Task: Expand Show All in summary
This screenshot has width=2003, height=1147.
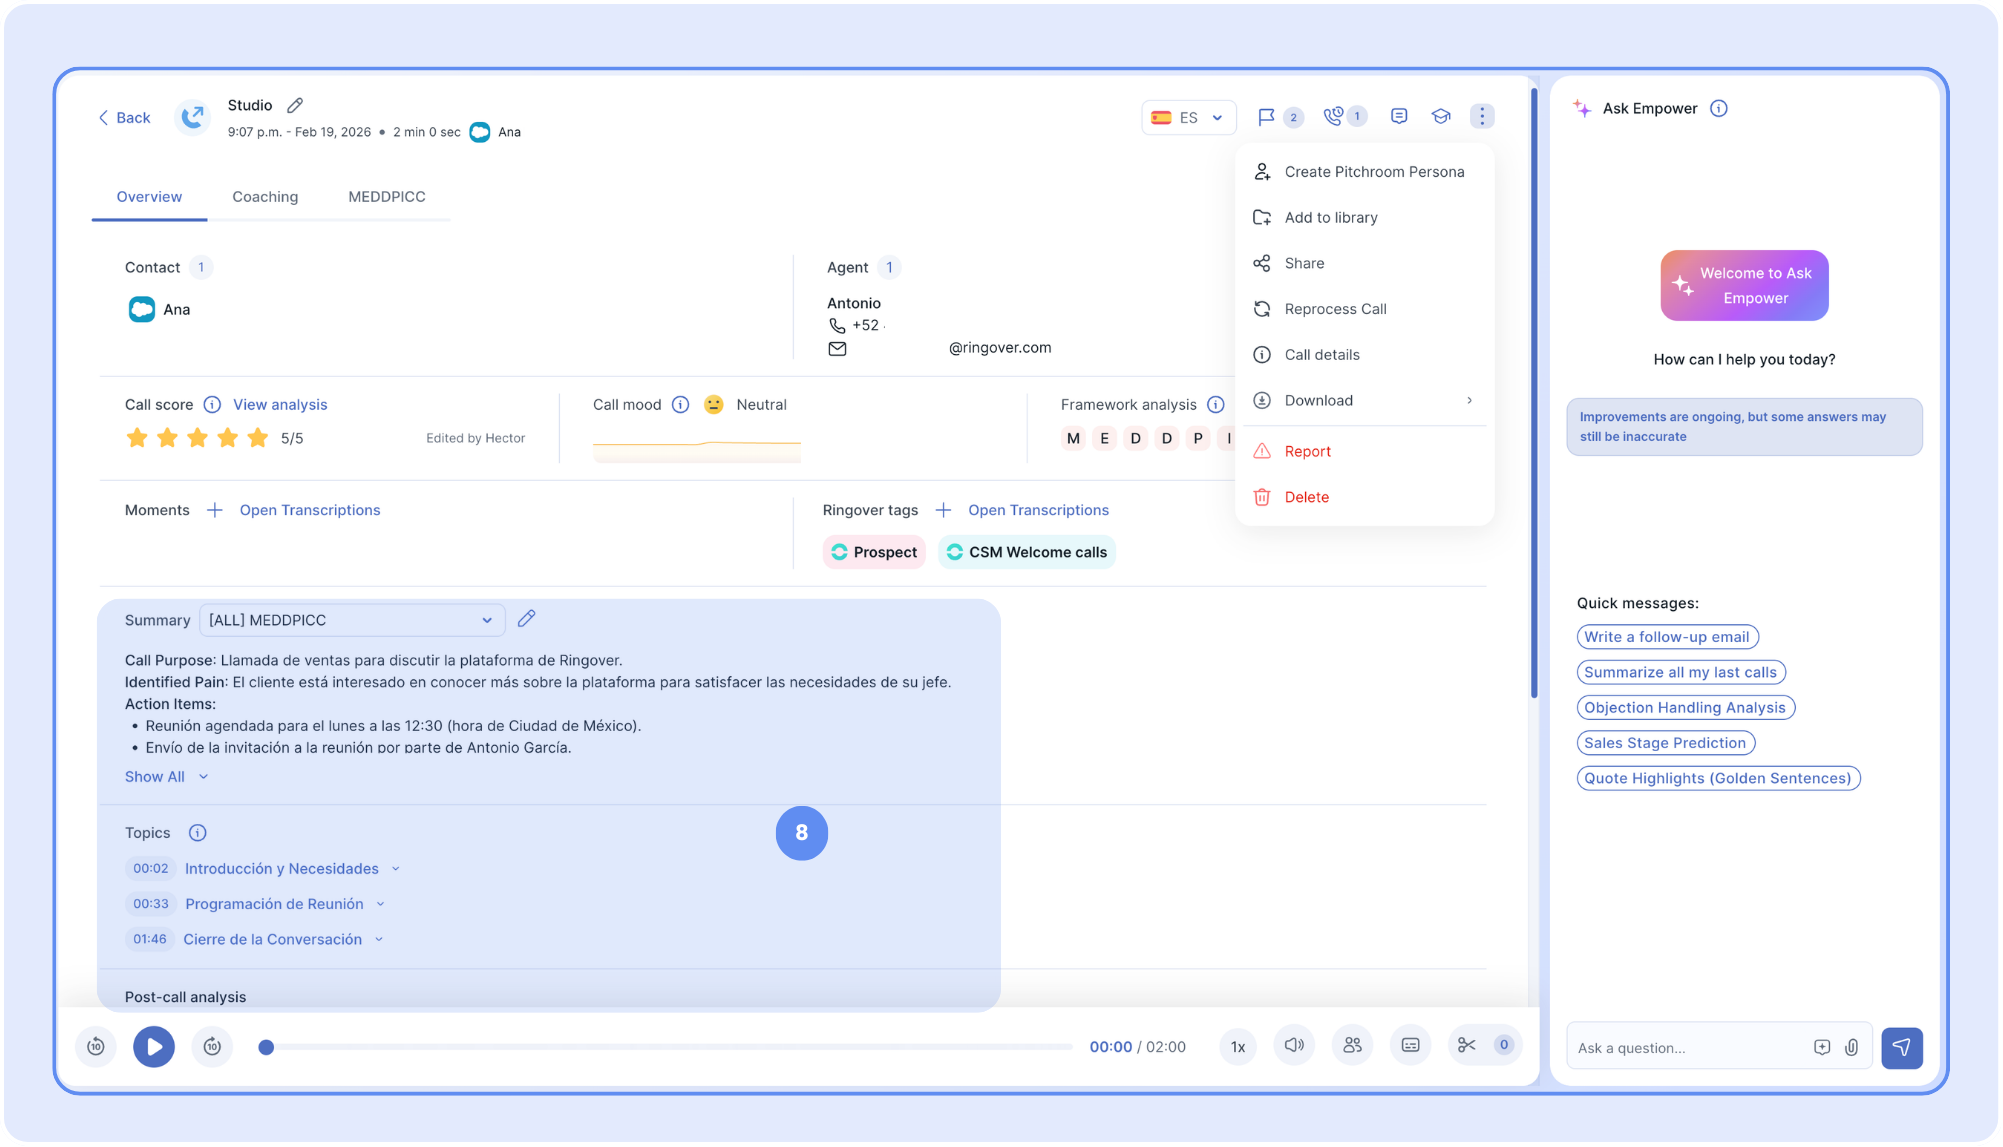Action: coord(166,777)
